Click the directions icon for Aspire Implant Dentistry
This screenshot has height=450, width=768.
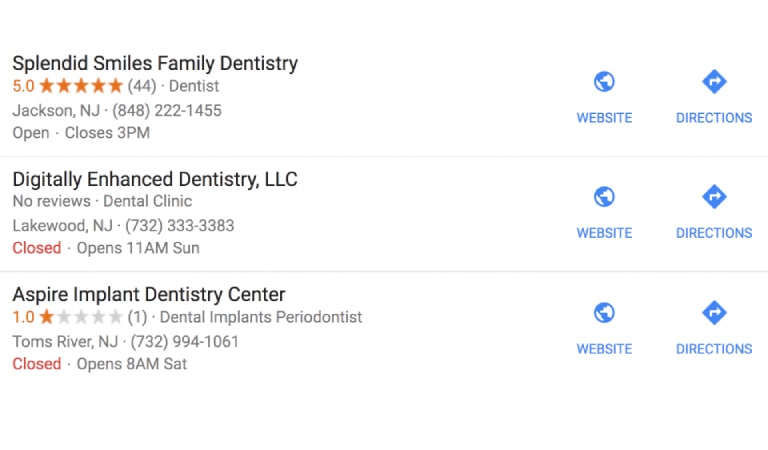click(x=714, y=312)
